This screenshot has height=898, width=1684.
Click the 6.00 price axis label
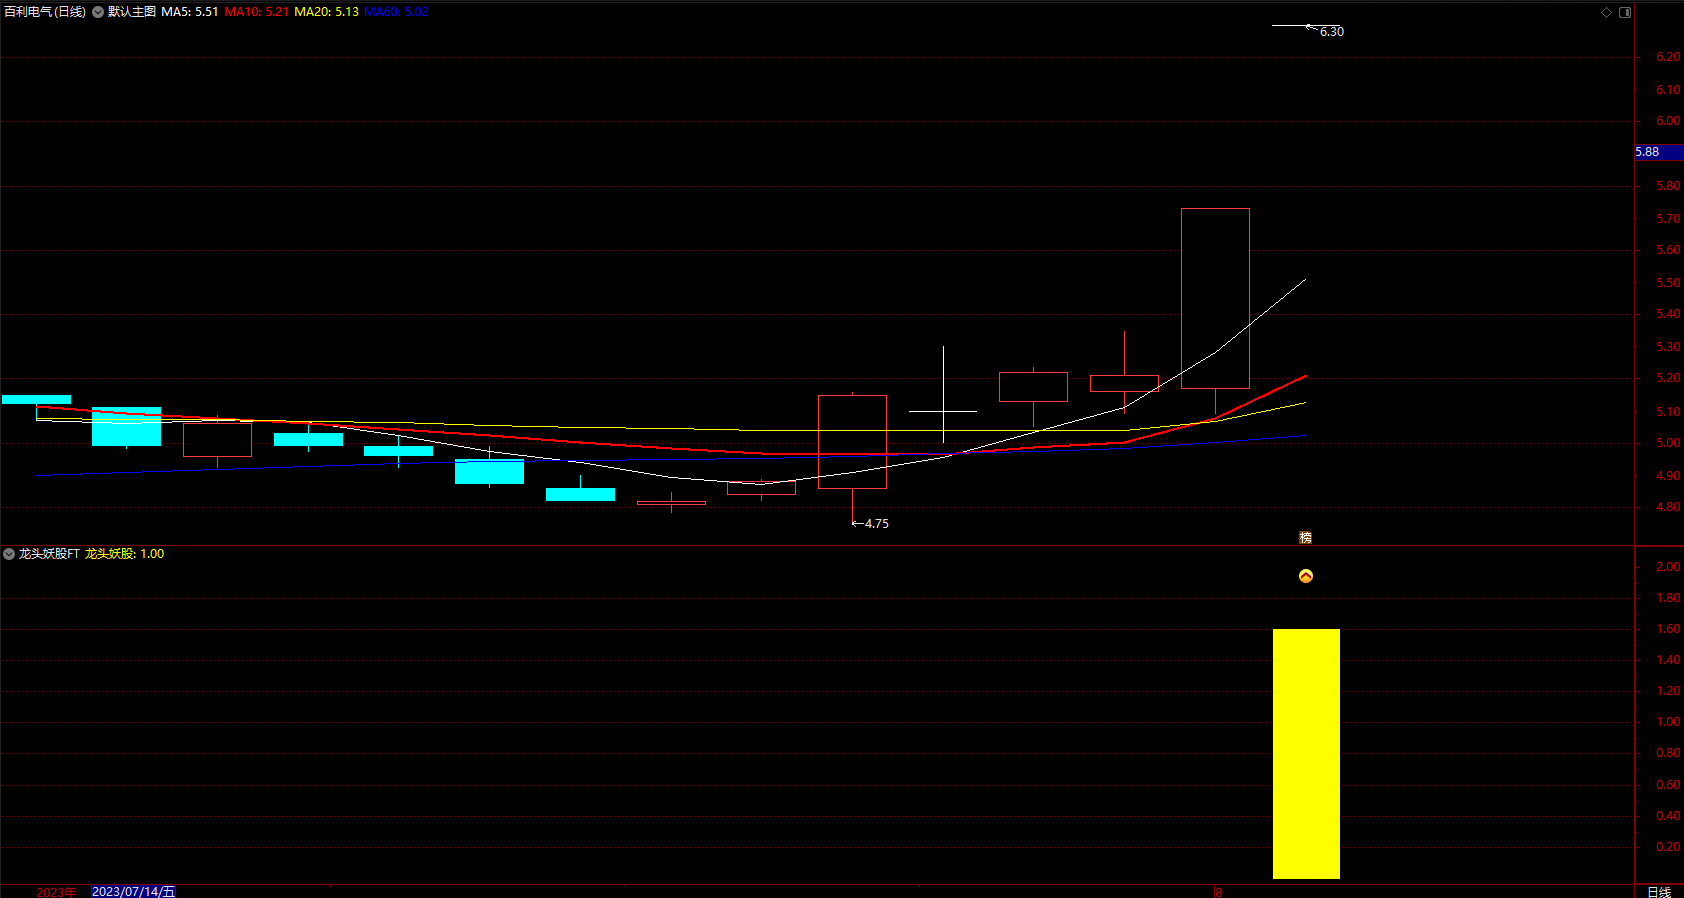[x=1668, y=121]
